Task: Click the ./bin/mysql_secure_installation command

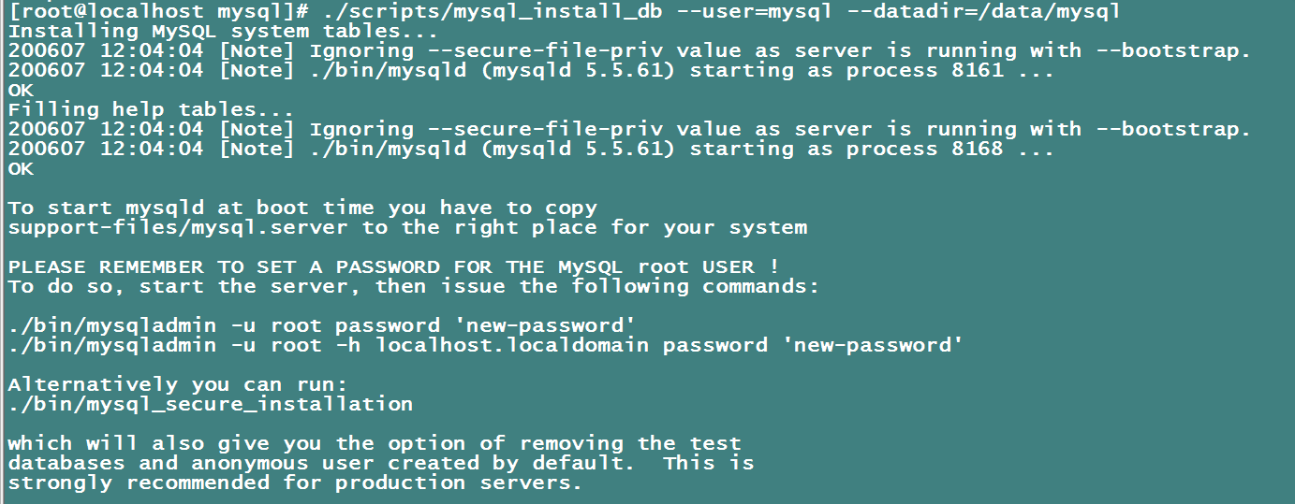Action: point(210,404)
